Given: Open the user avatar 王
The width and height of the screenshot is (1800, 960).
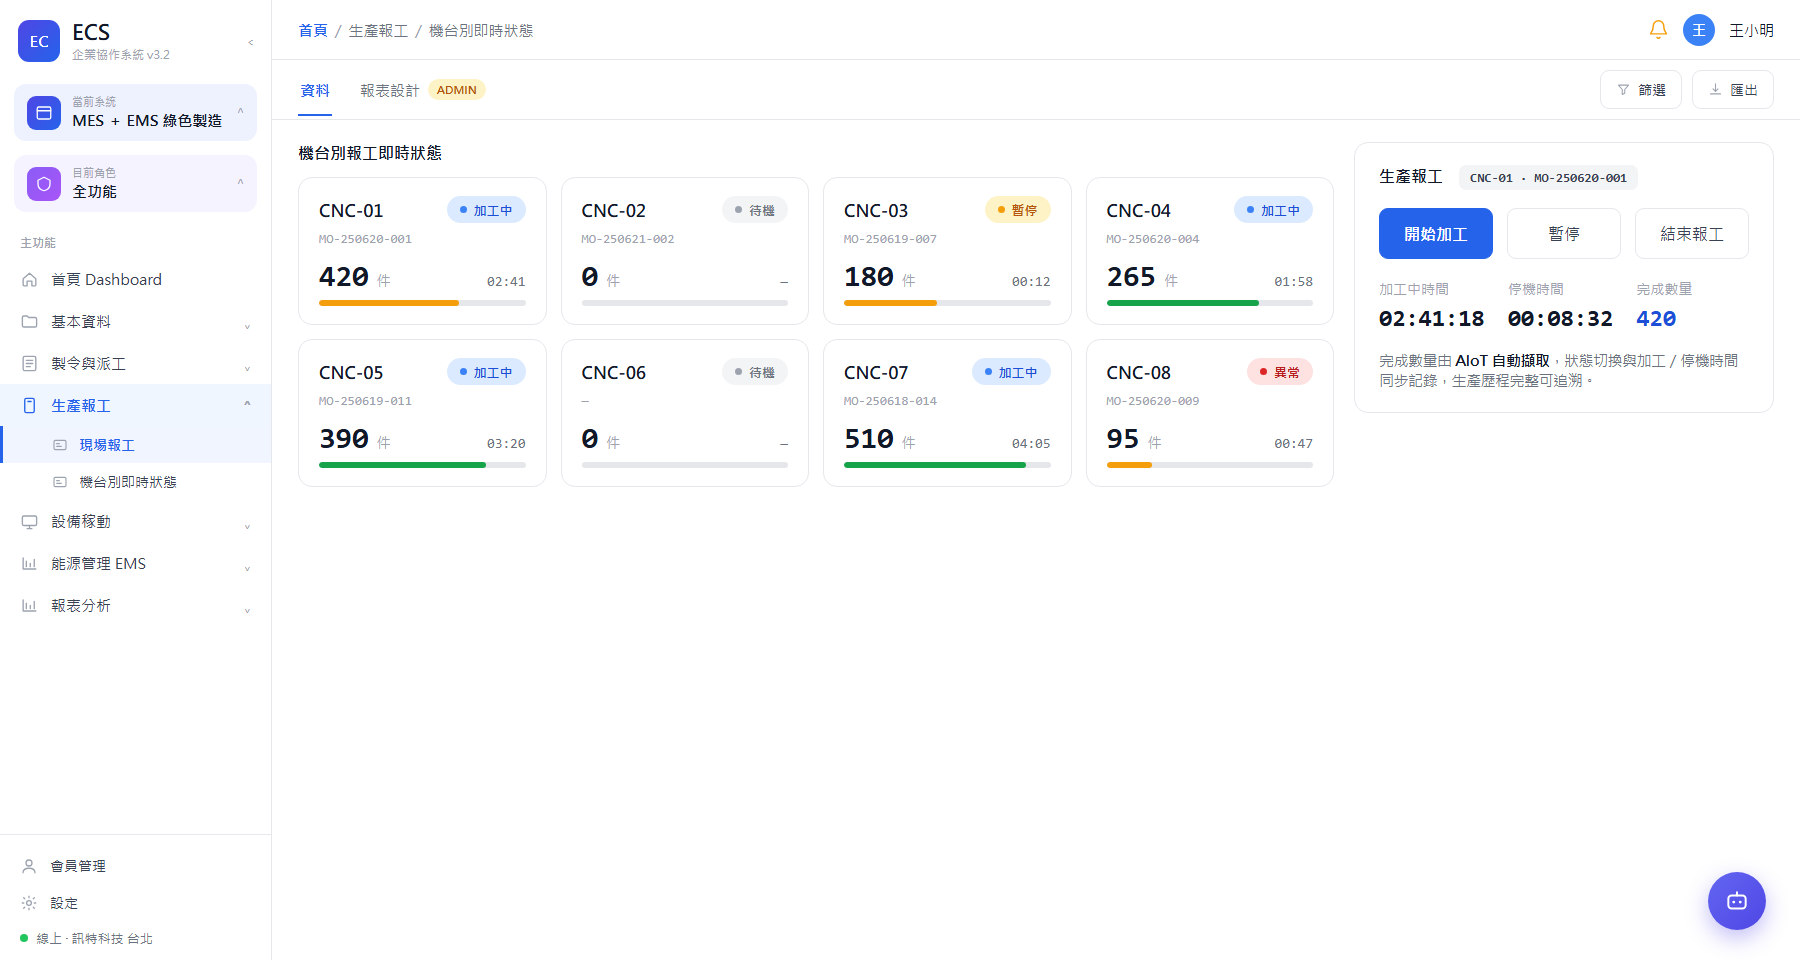Looking at the screenshot, I should pos(1699,30).
